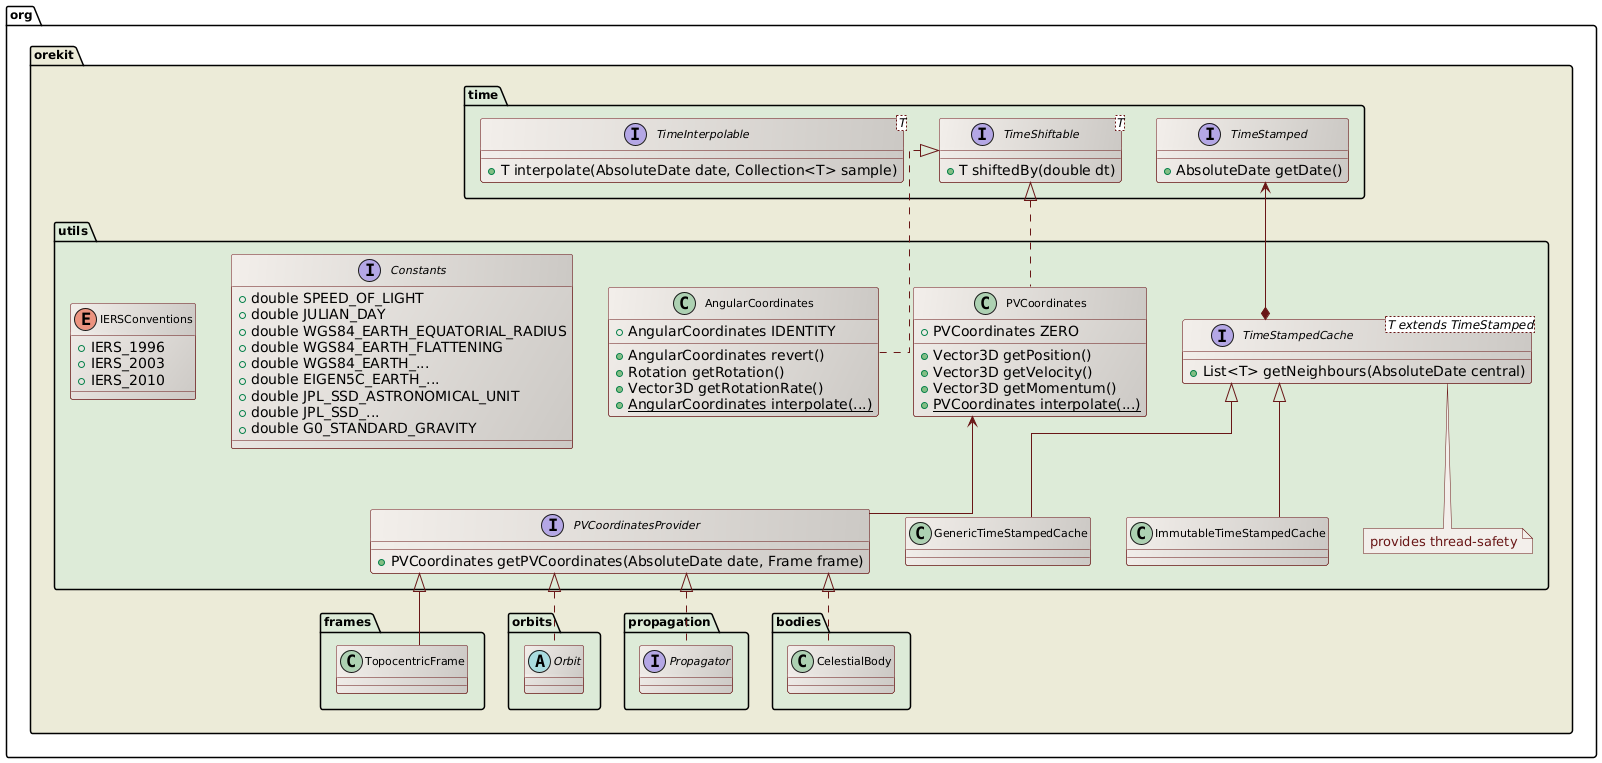Click 'Vector3D getPosition()' method
This screenshot has width=1602, height=763.
[x=1012, y=355]
